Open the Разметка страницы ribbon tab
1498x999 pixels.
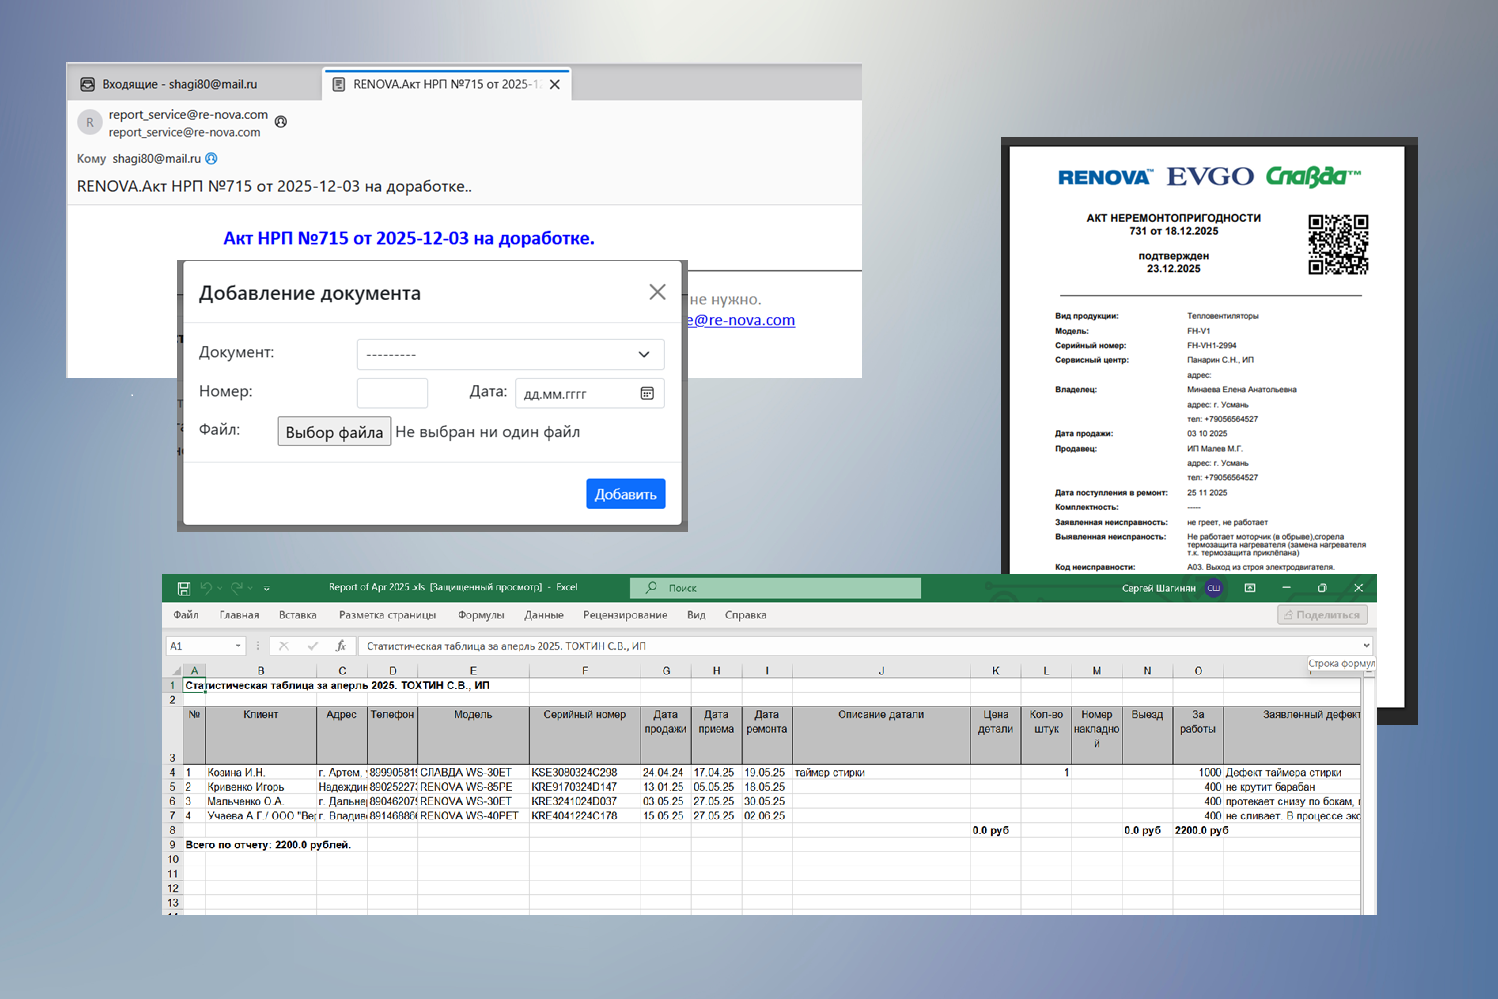pyautogui.click(x=388, y=615)
